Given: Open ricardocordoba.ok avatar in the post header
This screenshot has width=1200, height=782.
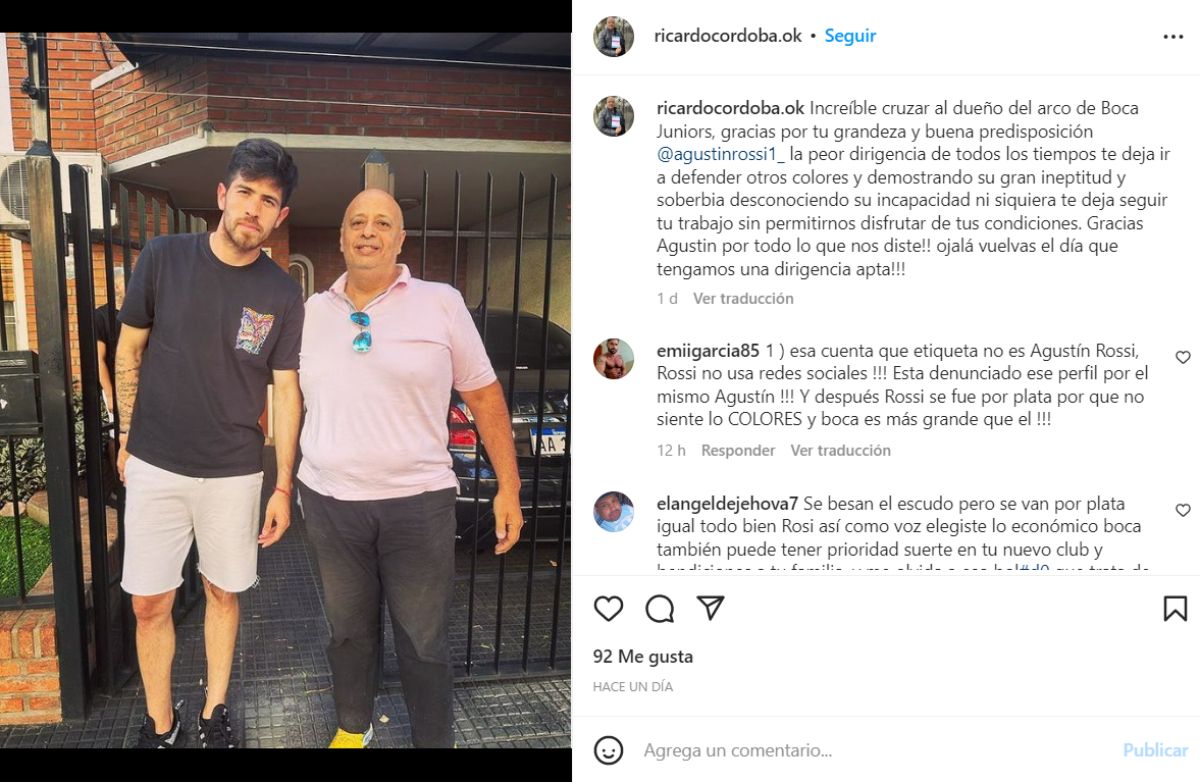Looking at the screenshot, I should (x=613, y=36).
